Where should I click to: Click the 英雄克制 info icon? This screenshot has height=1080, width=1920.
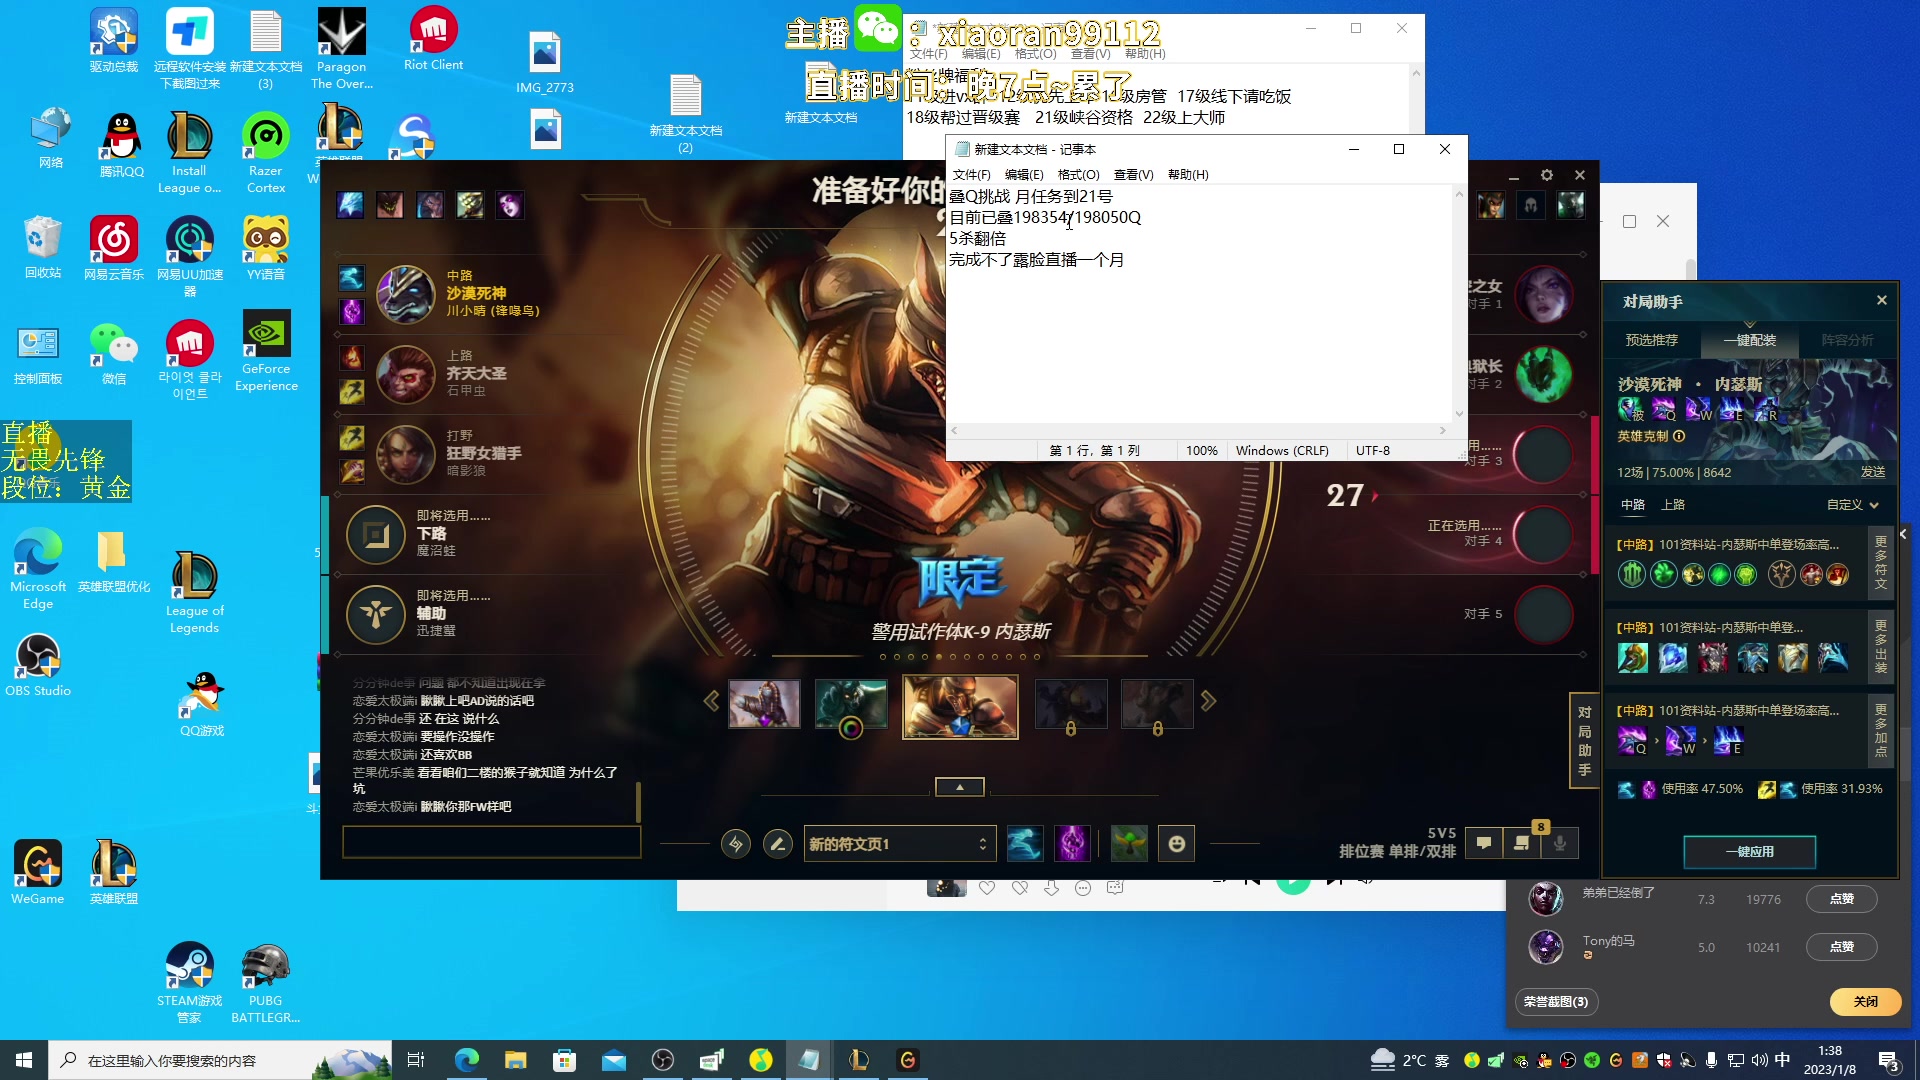pyautogui.click(x=1679, y=436)
